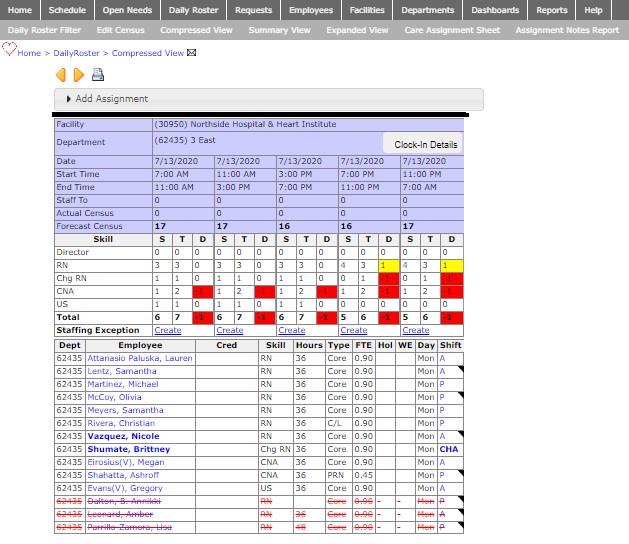Open employee Attanasio Paluska, Lauren
Screen dimensions: 629x544
pos(139,357)
